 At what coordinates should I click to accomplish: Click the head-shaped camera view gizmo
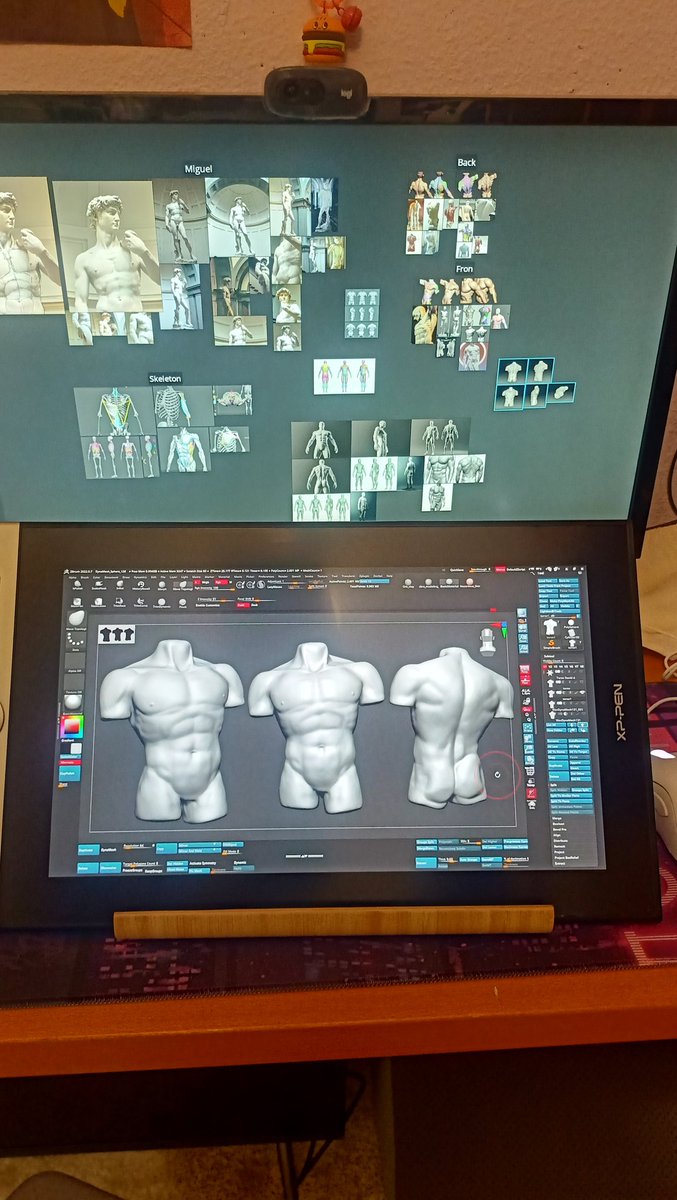[x=487, y=640]
